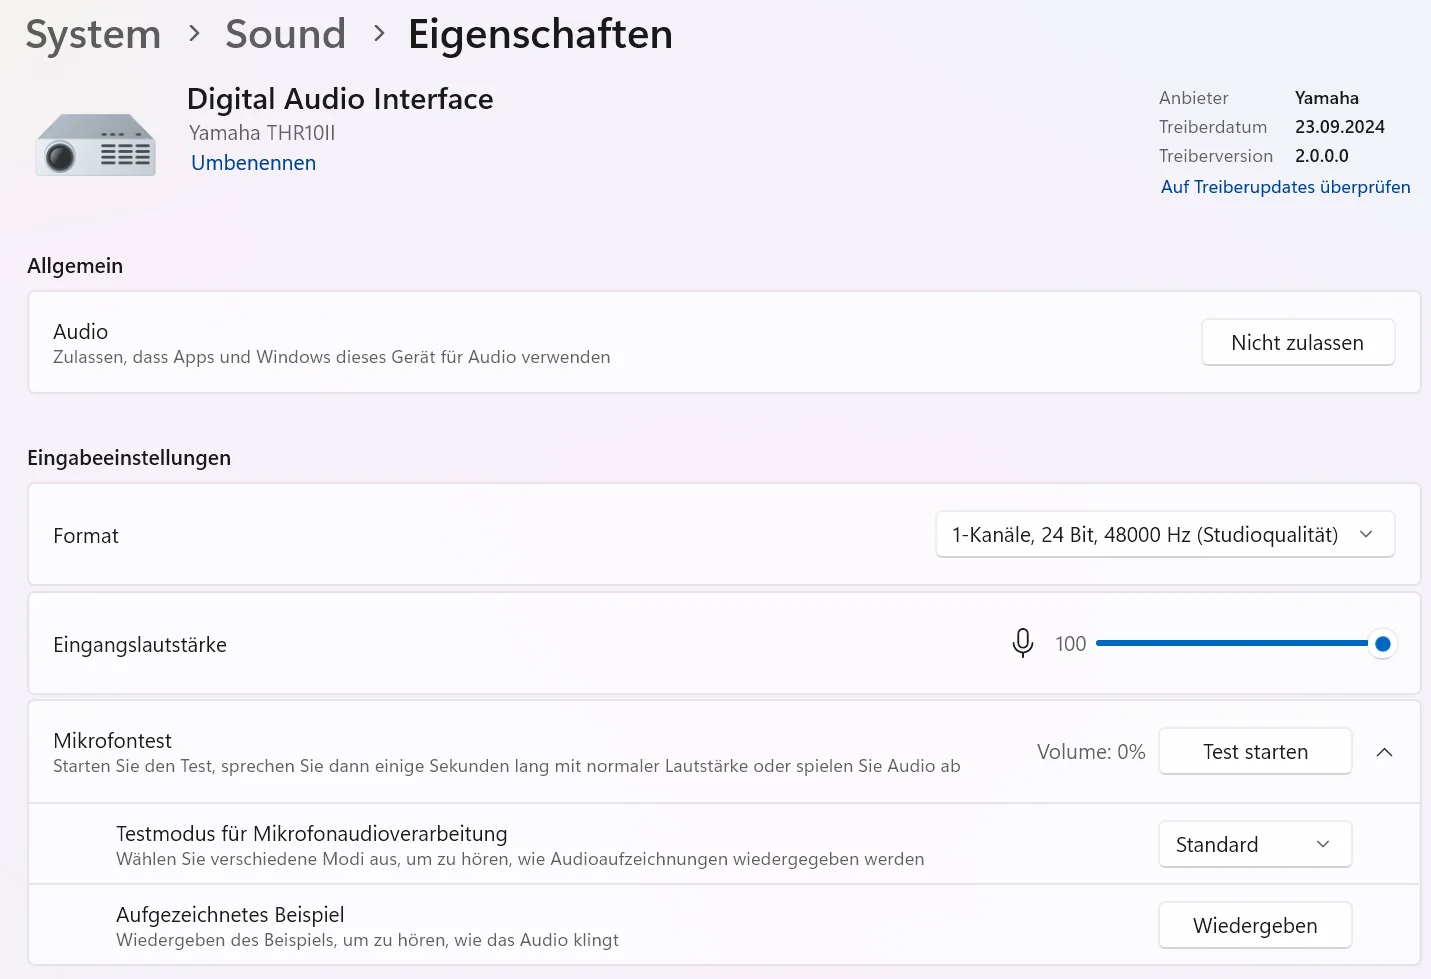This screenshot has width=1431, height=979.
Task: Click the Digital Audio Interface heading
Action: [x=340, y=99]
